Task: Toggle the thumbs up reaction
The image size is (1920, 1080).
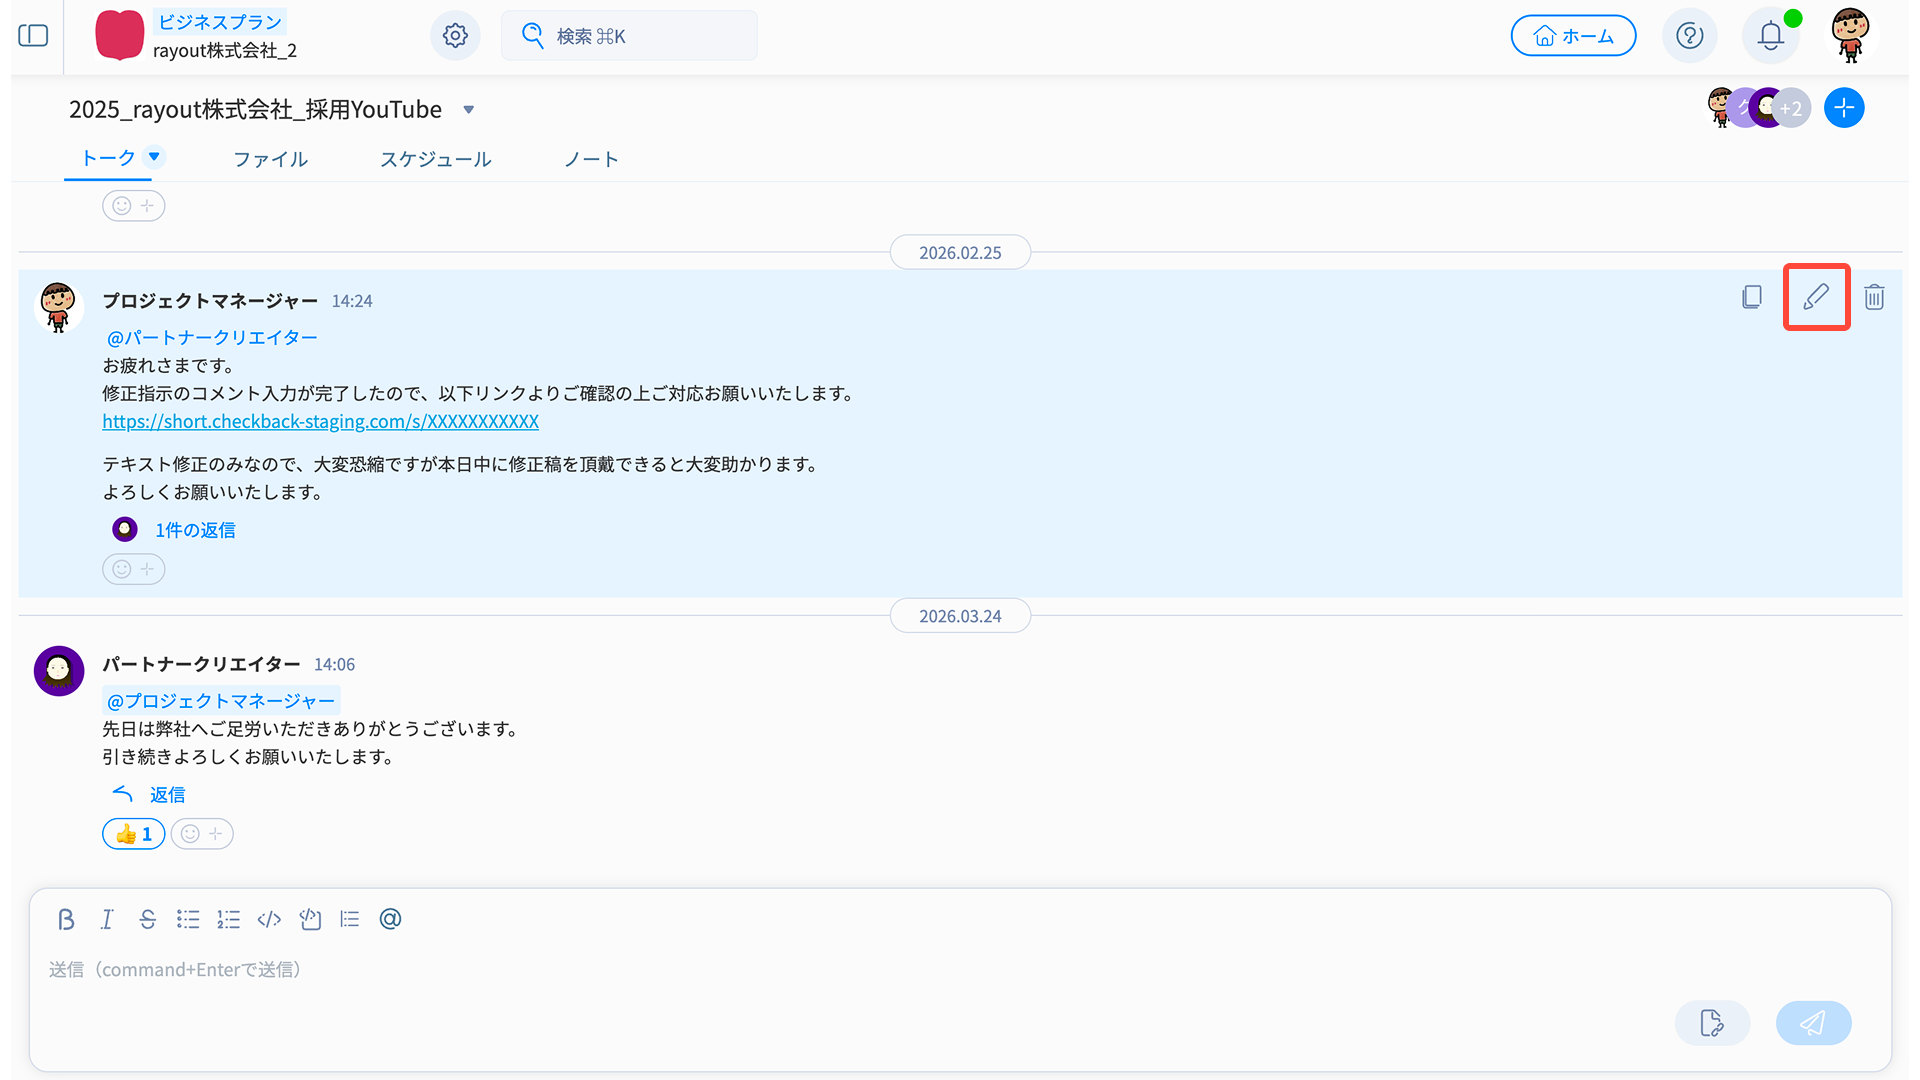Action: pyautogui.click(x=133, y=834)
